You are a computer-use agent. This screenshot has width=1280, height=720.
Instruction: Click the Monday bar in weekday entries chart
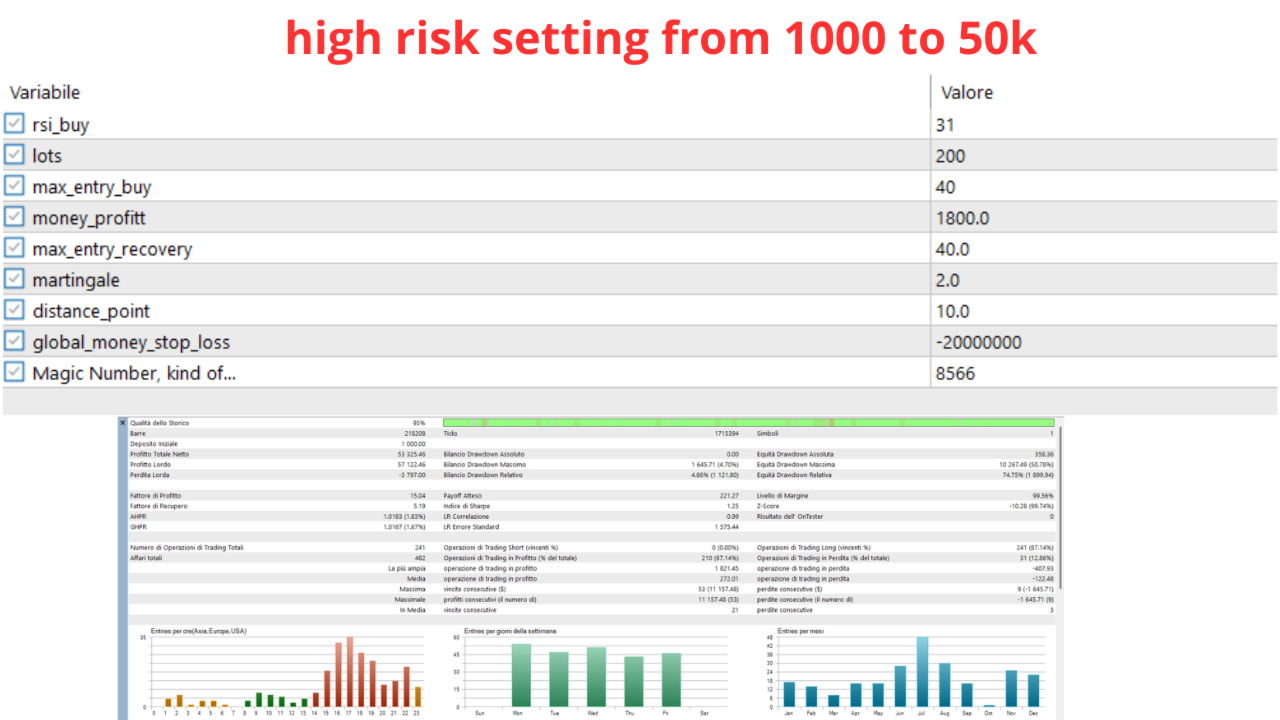[521, 675]
